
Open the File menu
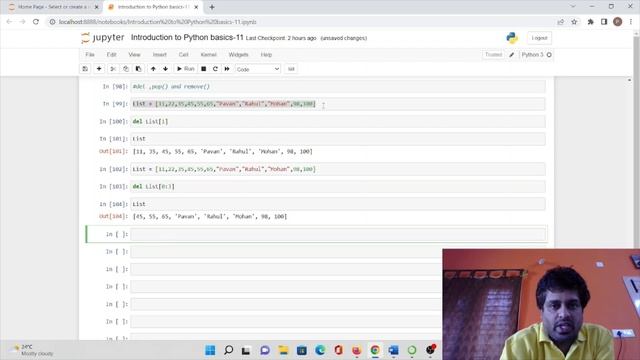(x=90, y=55)
